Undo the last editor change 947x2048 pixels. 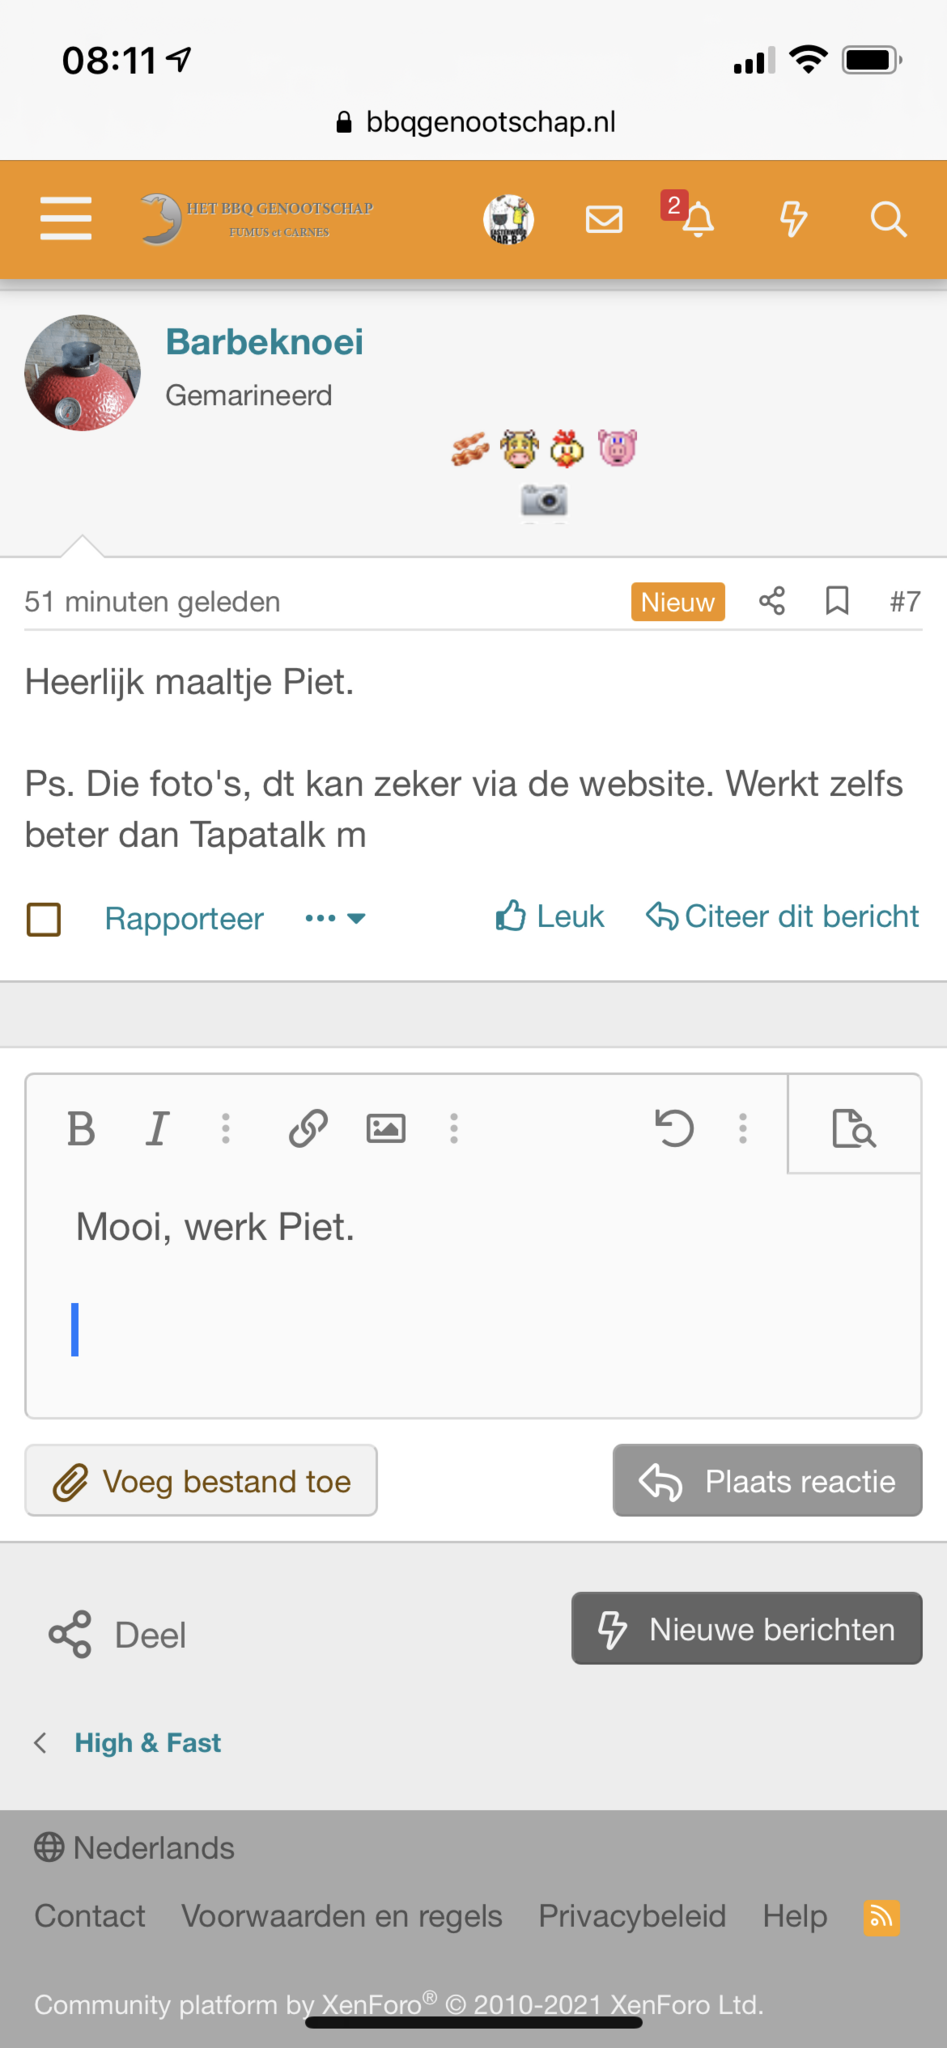[x=675, y=1129]
